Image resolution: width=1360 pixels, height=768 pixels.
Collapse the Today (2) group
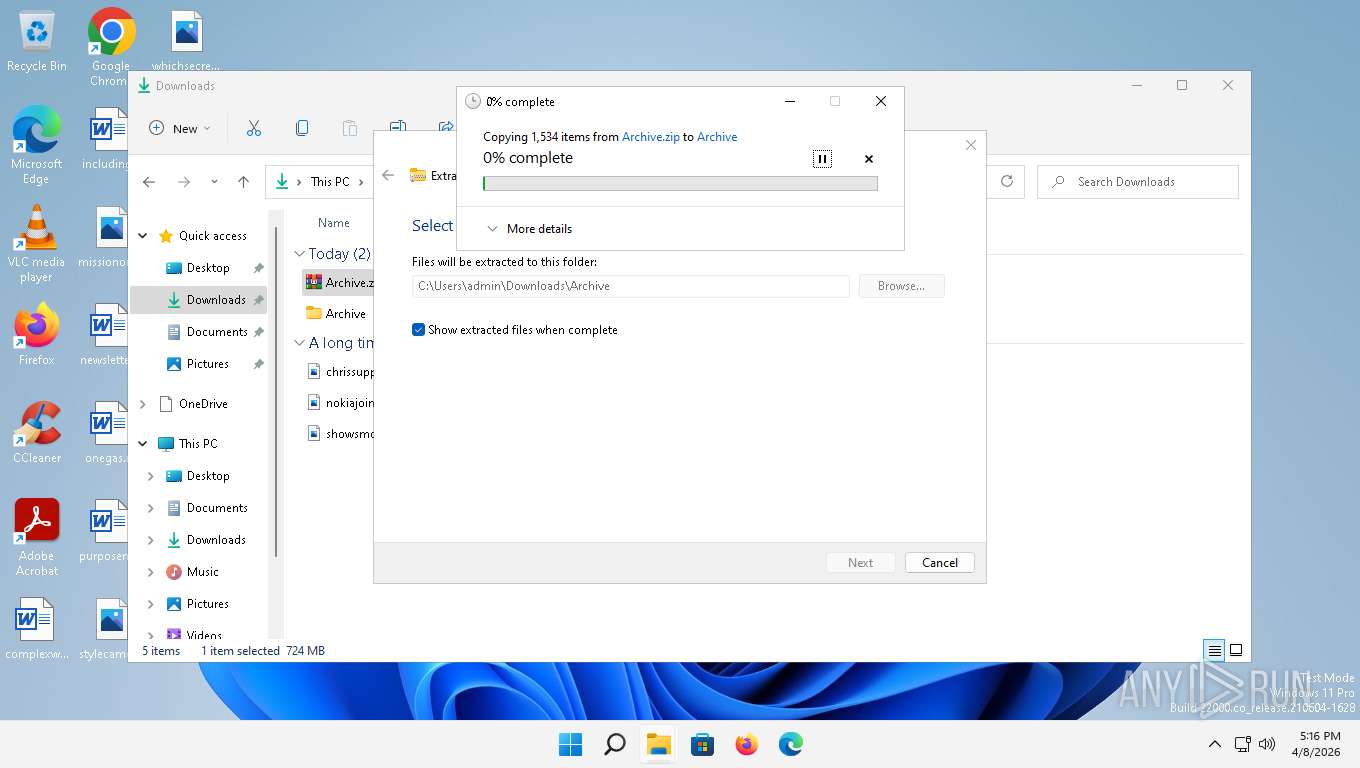[300, 254]
